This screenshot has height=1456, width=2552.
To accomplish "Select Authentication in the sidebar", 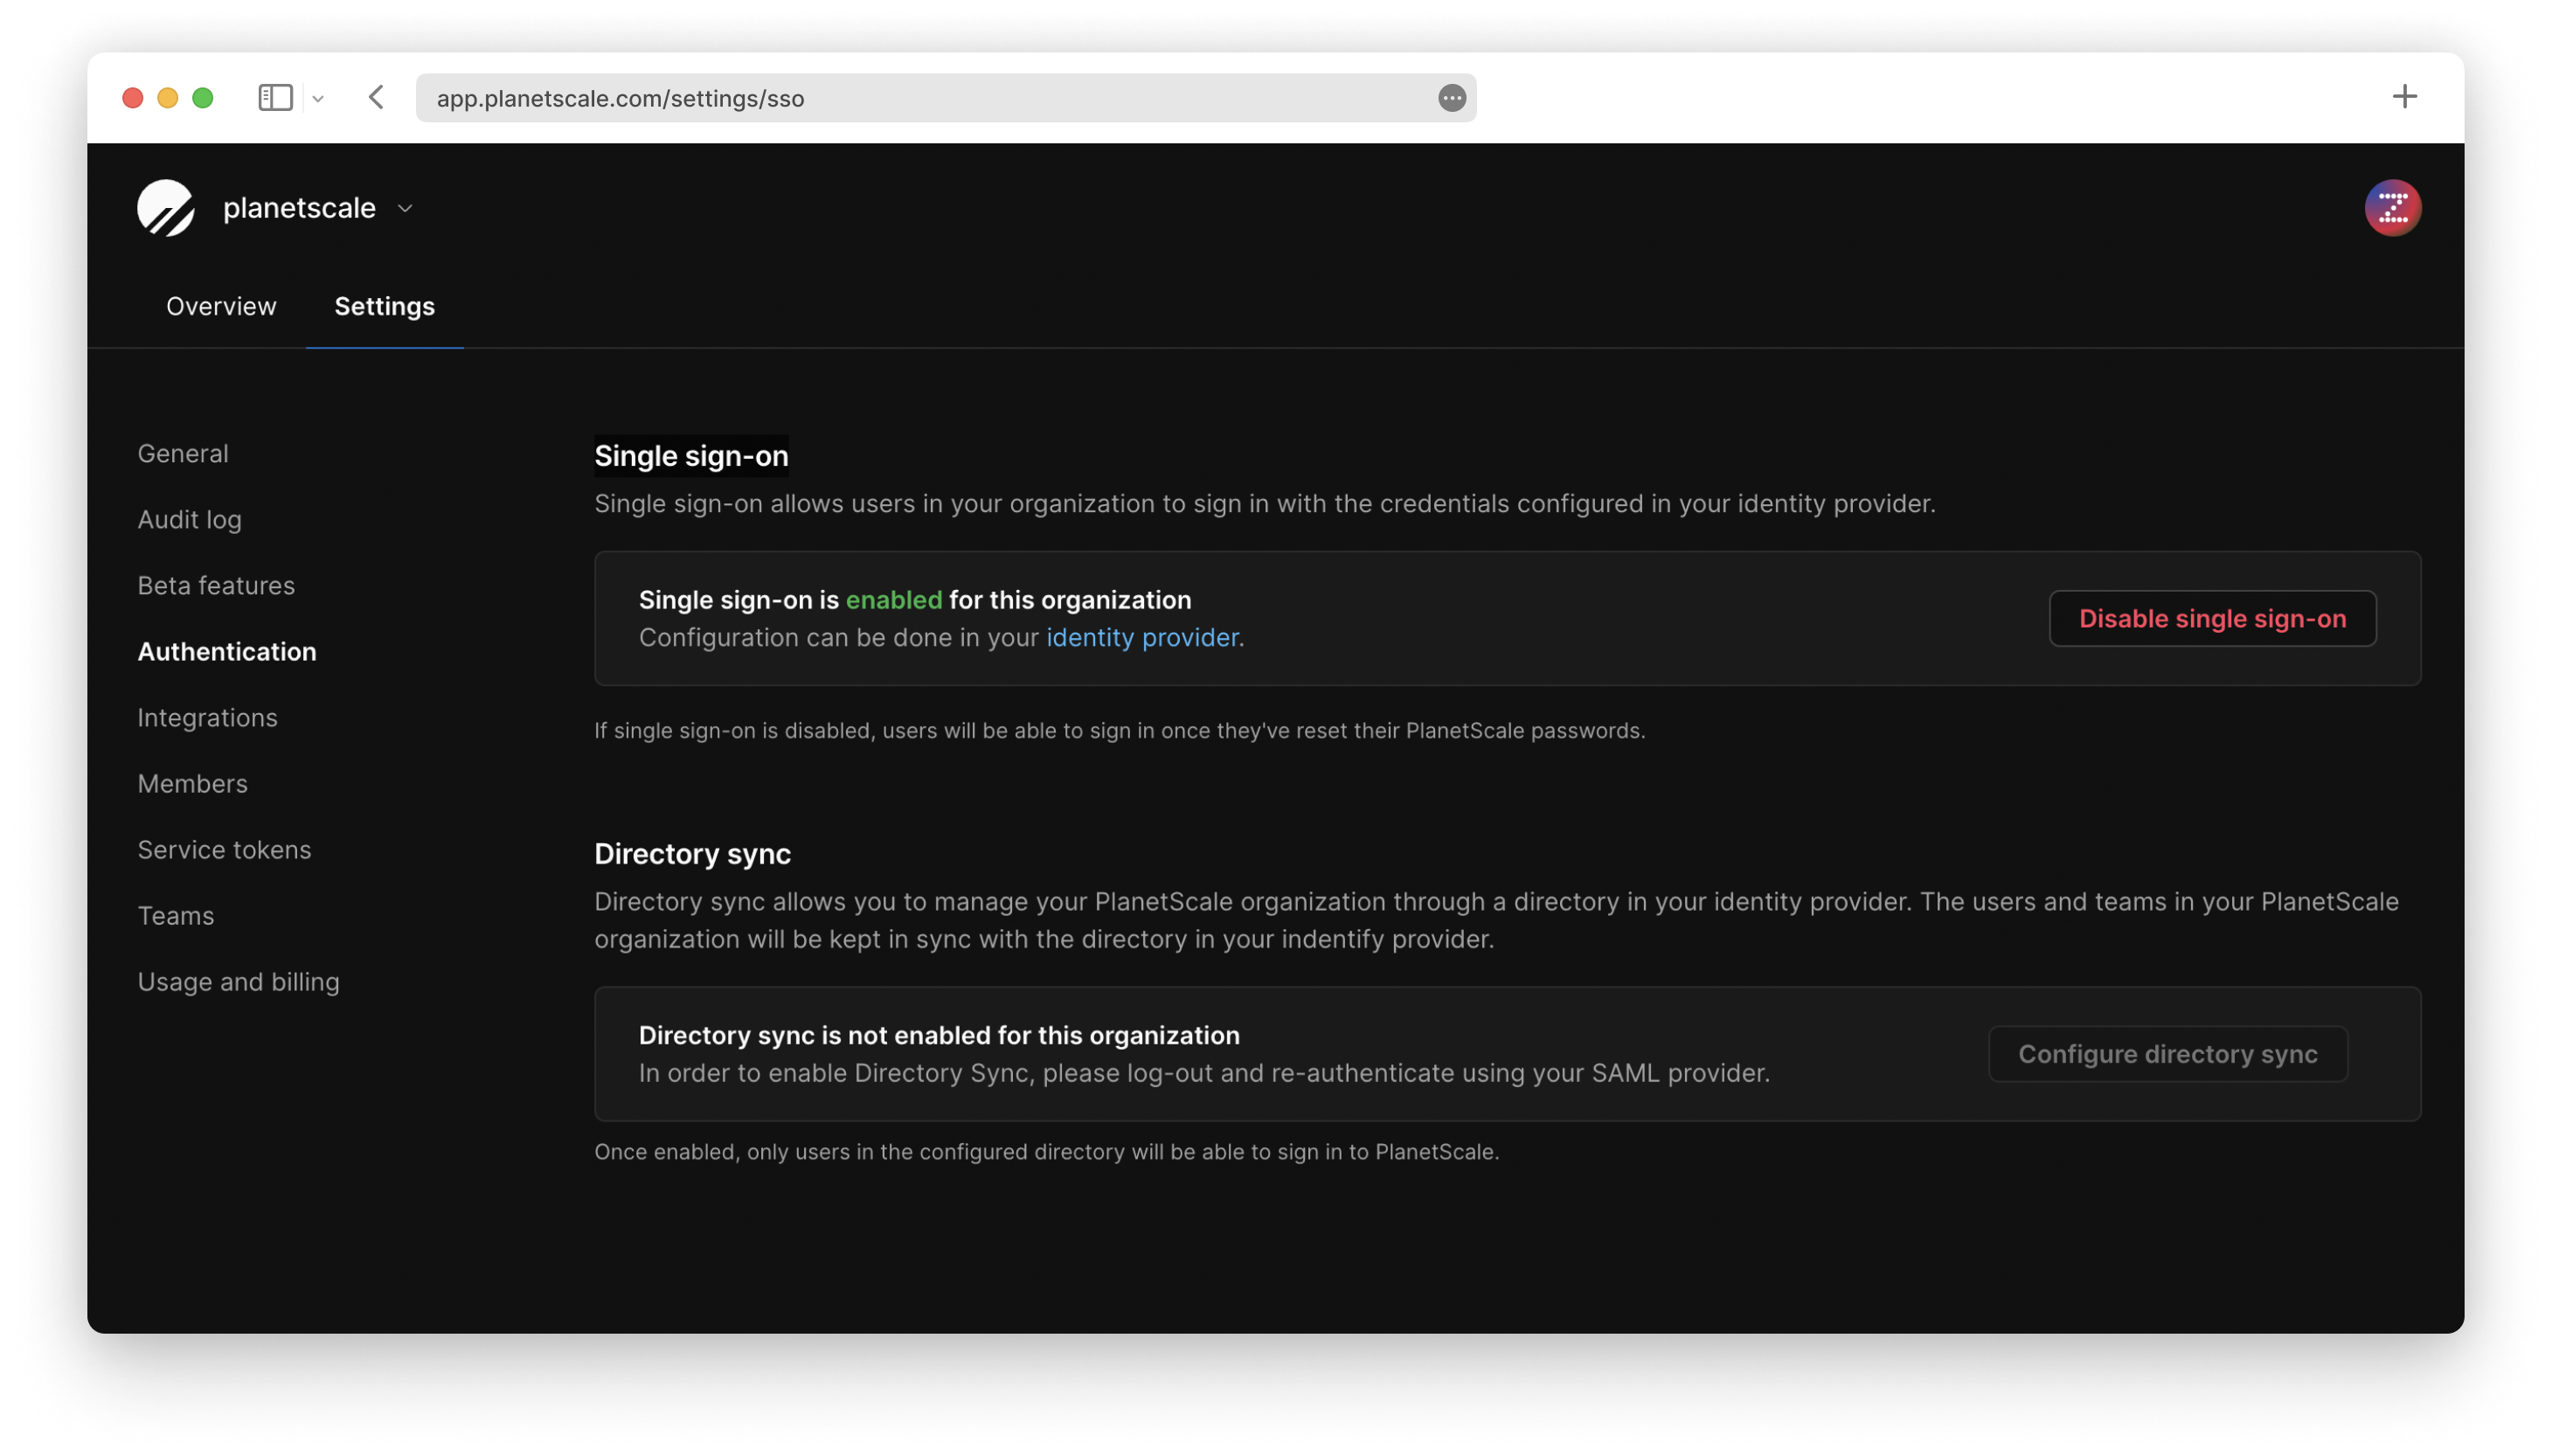I will (x=227, y=651).
